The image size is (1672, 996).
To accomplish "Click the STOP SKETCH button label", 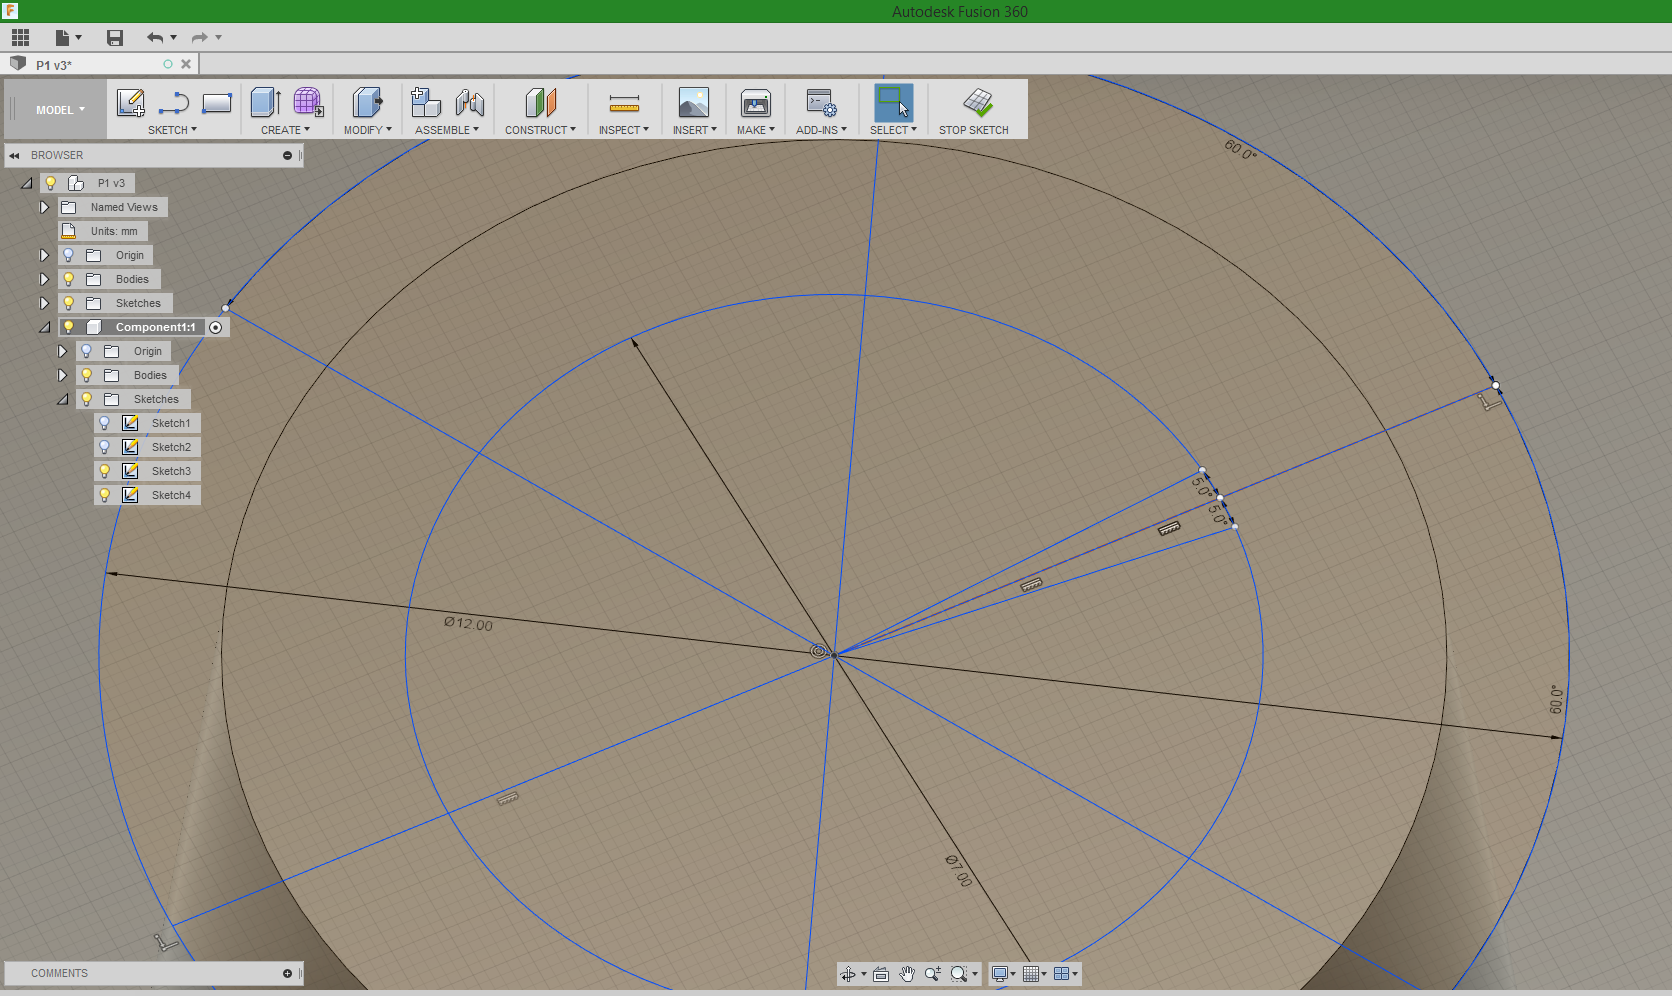I will pyautogui.click(x=974, y=130).
